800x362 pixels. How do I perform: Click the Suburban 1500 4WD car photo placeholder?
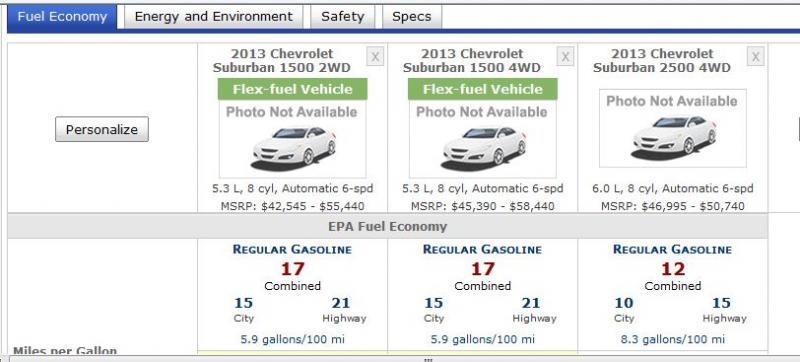(x=483, y=139)
